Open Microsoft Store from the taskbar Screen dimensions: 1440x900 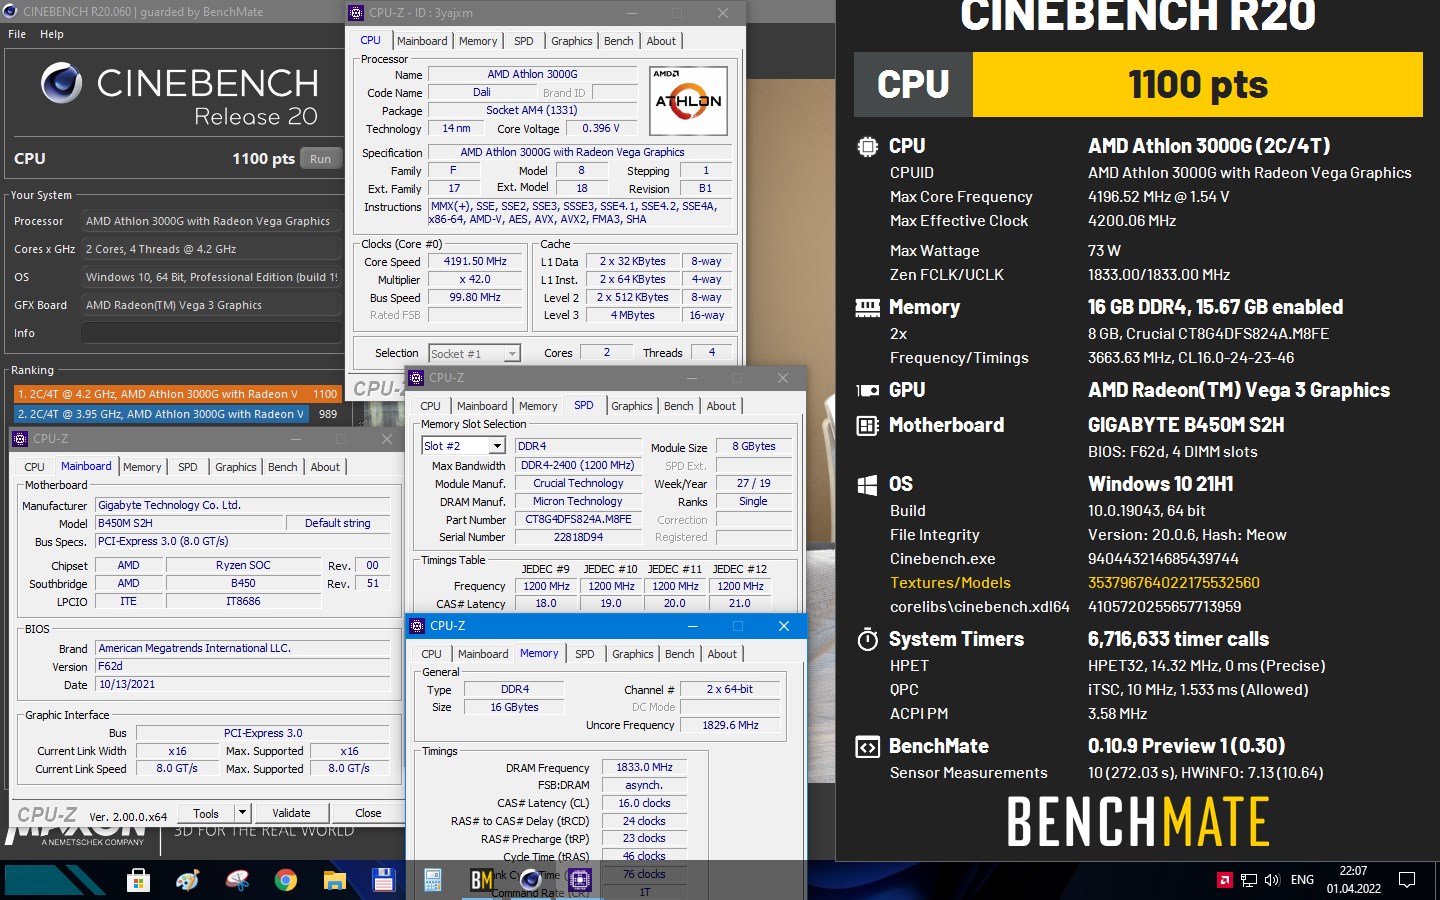[138, 880]
